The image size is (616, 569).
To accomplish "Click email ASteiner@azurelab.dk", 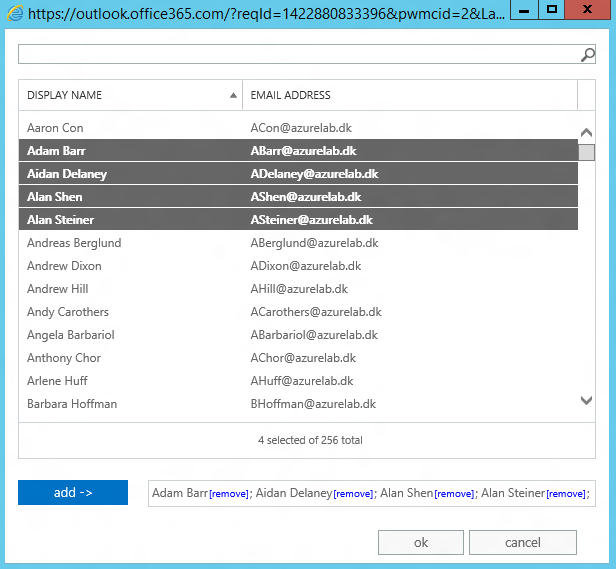I will click(312, 220).
